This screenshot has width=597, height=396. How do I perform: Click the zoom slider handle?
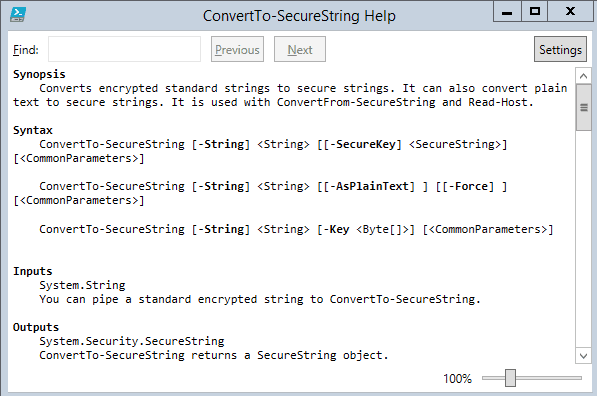[x=510, y=378]
